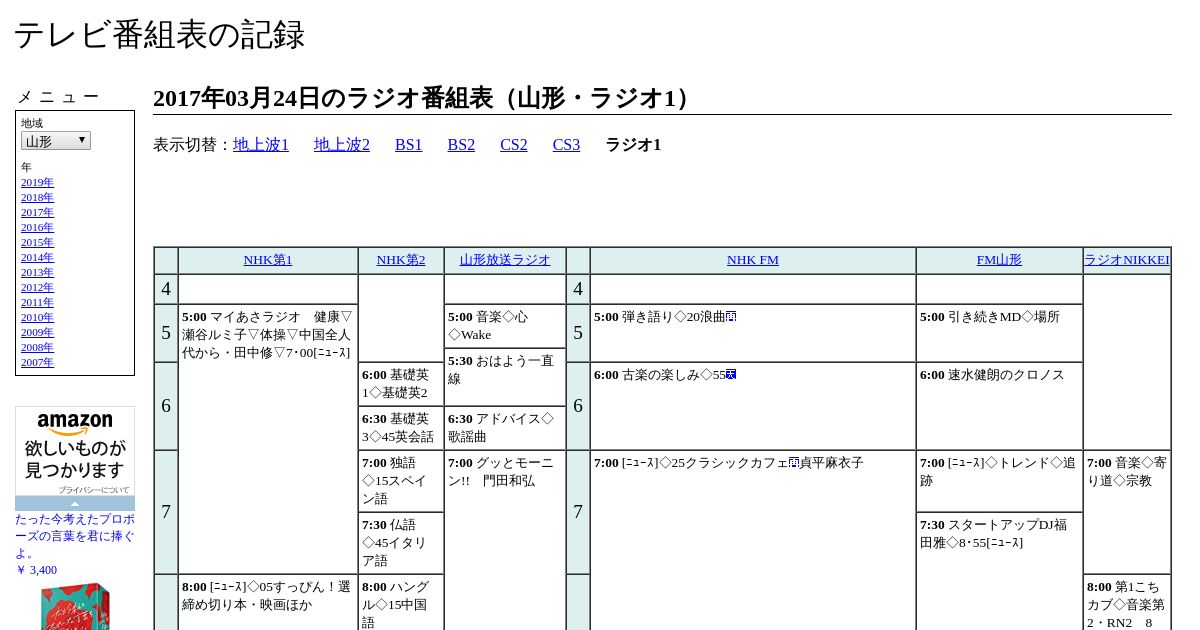1200x630 pixels.
Task: Open the 山形 region dropdown
Action: [x=56, y=141]
